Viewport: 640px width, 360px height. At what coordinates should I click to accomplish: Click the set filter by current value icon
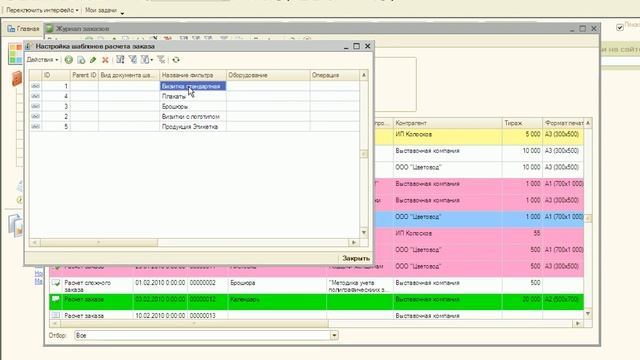coord(120,60)
